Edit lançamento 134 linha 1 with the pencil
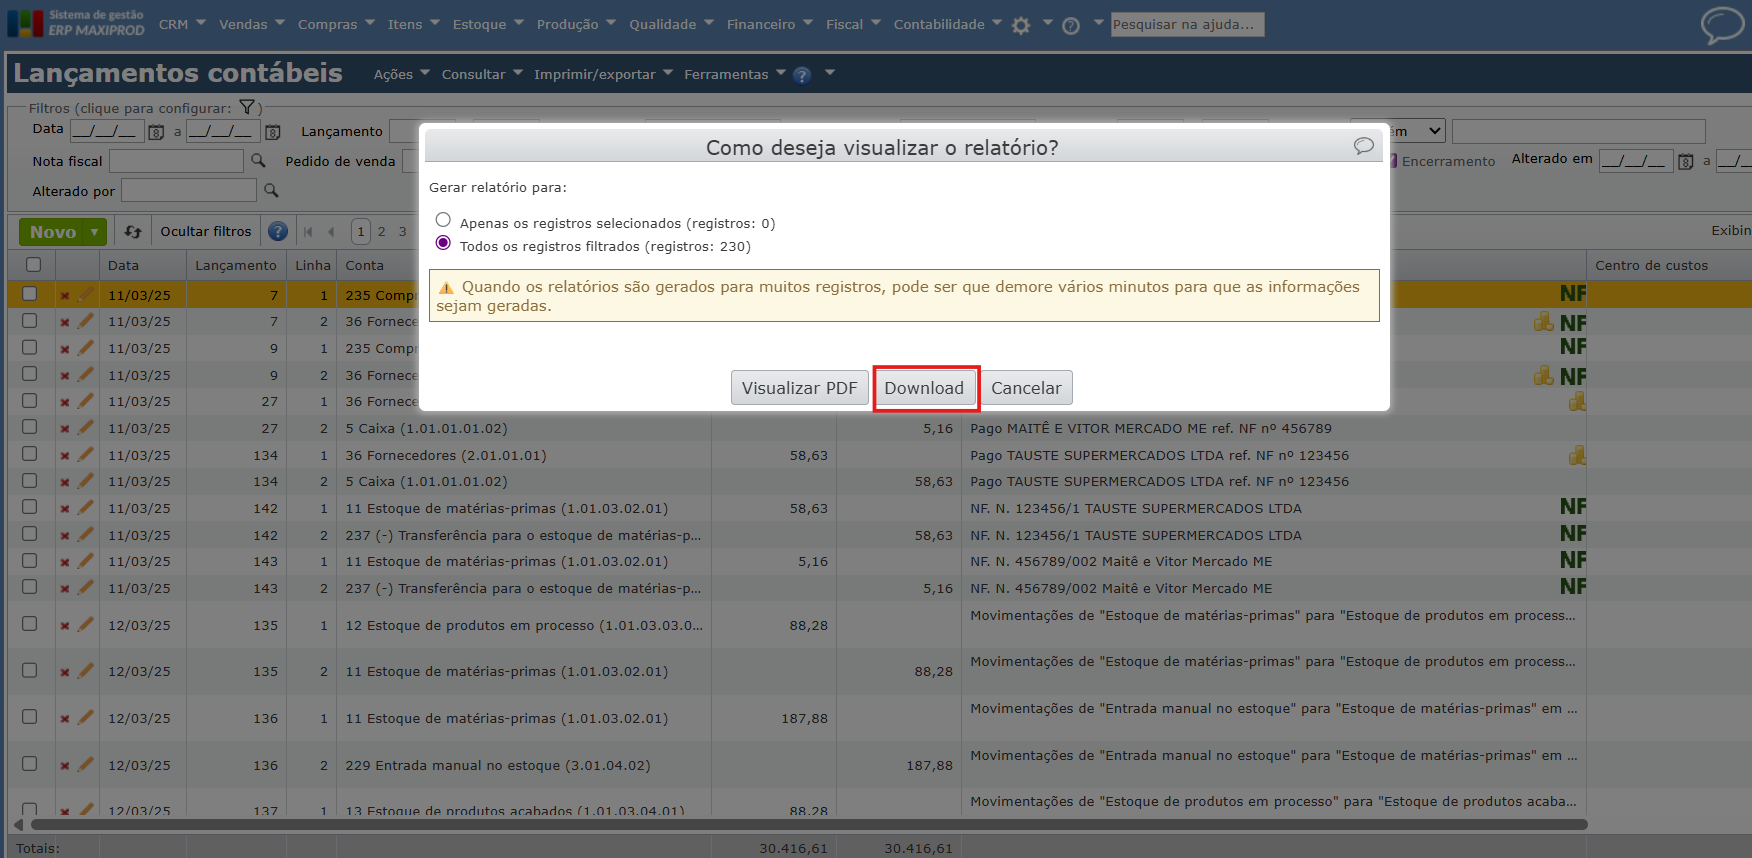Viewport: 1752px width, 858px height. pyautogui.click(x=86, y=455)
